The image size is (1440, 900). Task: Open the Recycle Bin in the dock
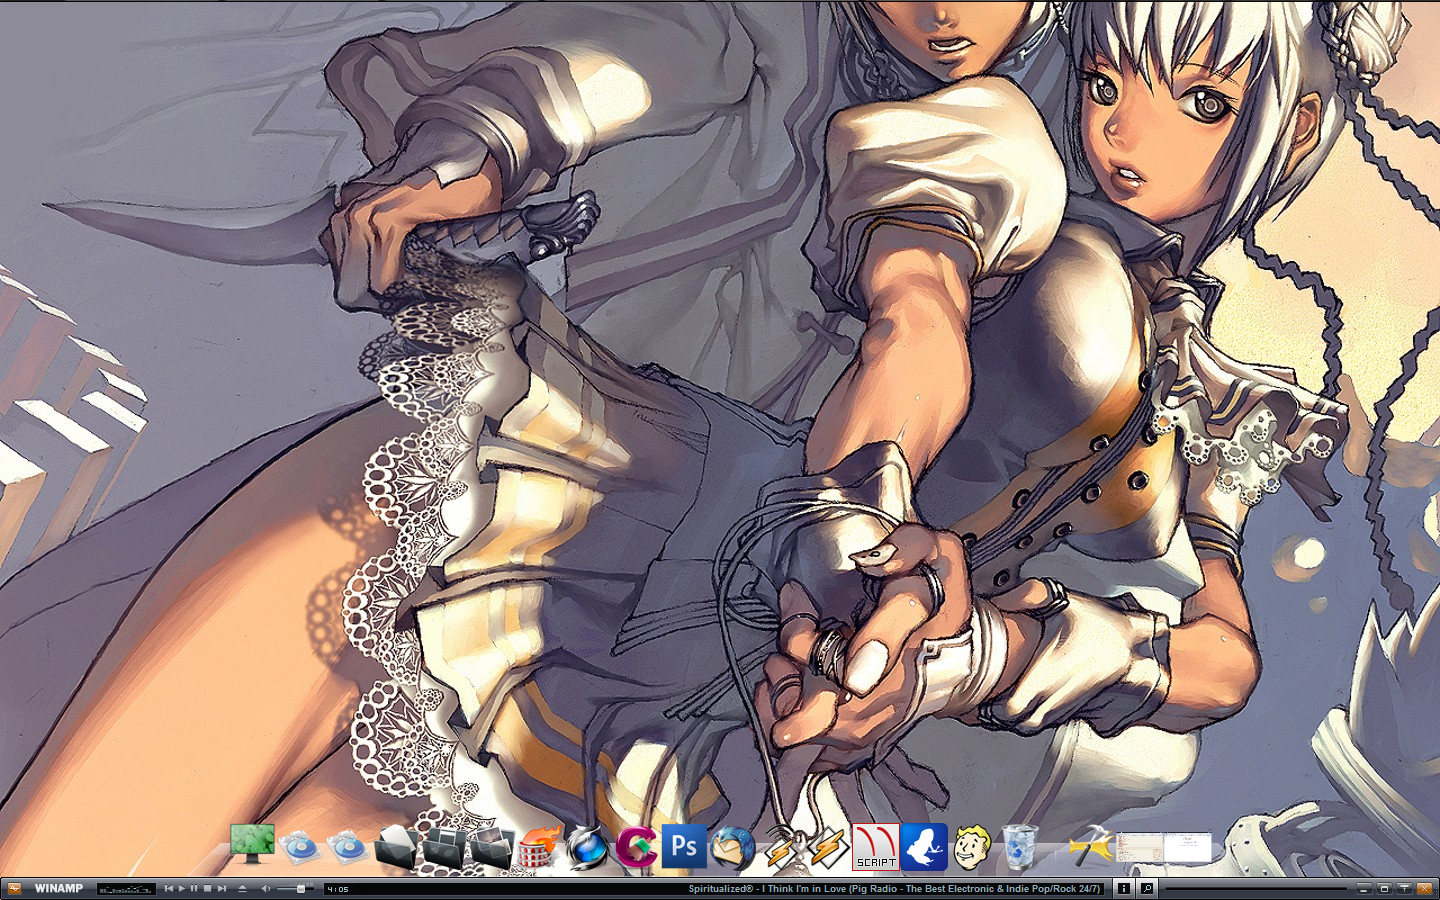point(1019,847)
